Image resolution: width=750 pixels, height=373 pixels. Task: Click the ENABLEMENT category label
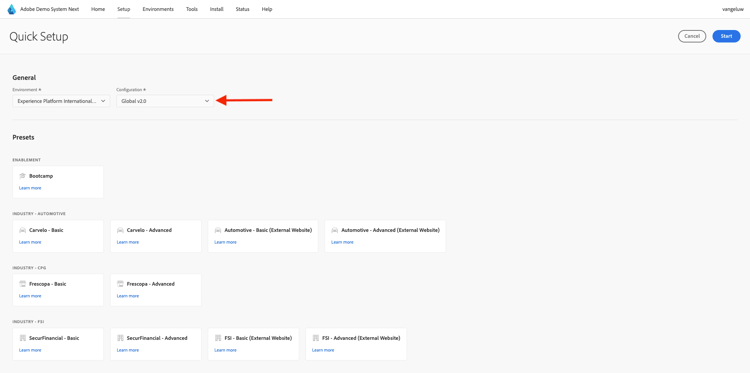pyautogui.click(x=26, y=160)
